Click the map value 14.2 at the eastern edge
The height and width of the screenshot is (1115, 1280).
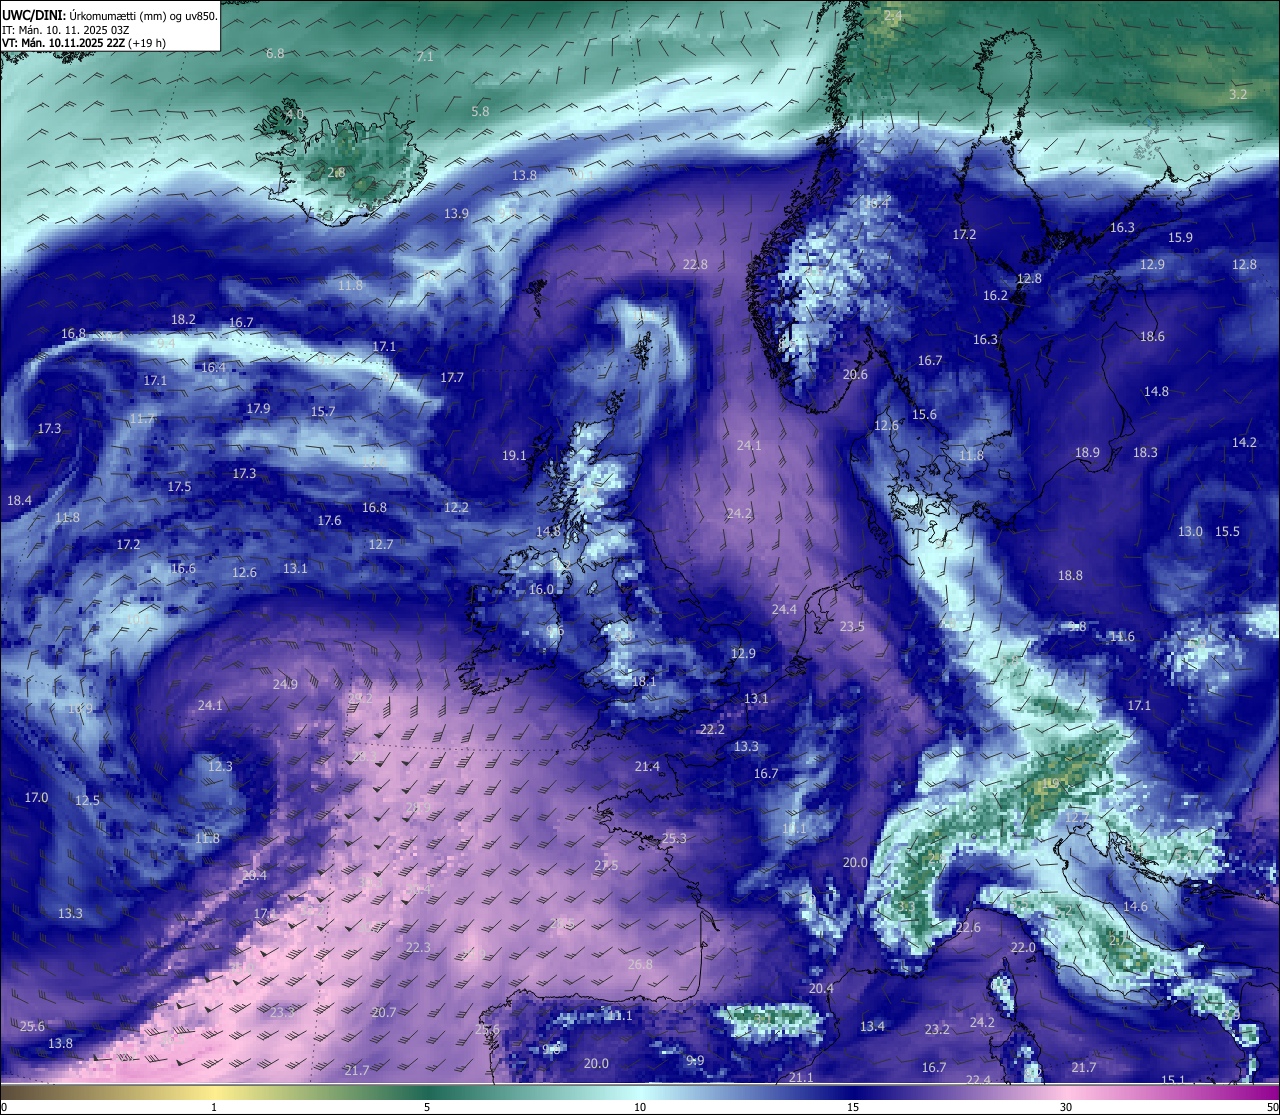pyautogui.click(x=1244, y=443)
